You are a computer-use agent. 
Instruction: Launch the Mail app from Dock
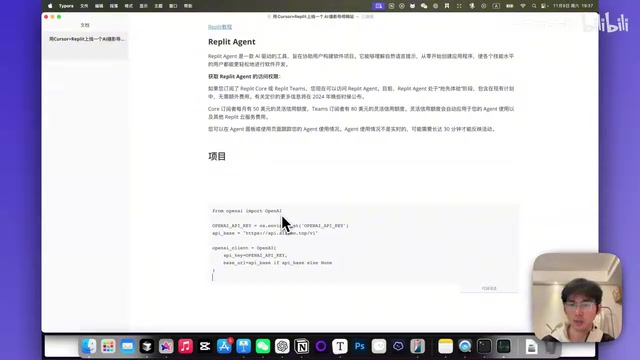(x=127, y=347)
